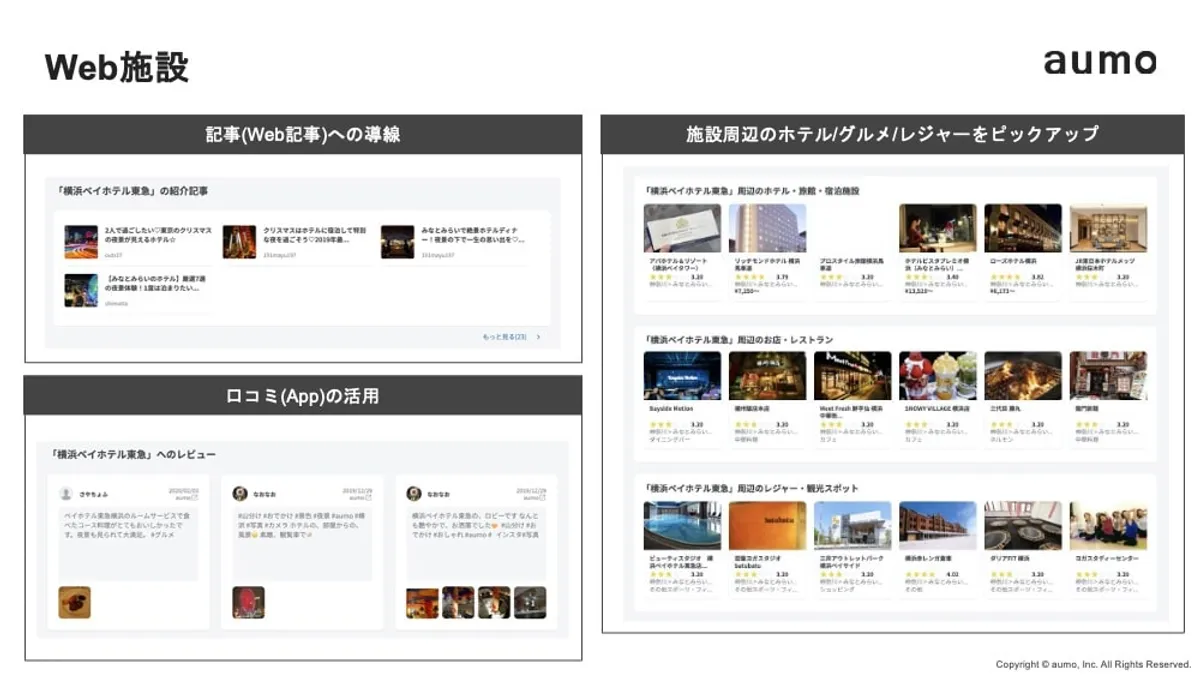Open the JR東日本ホテルメッツ lobby photo
Image resolution: width=1200 pixels, height=676 pixels.
(x=1108, y=228)
